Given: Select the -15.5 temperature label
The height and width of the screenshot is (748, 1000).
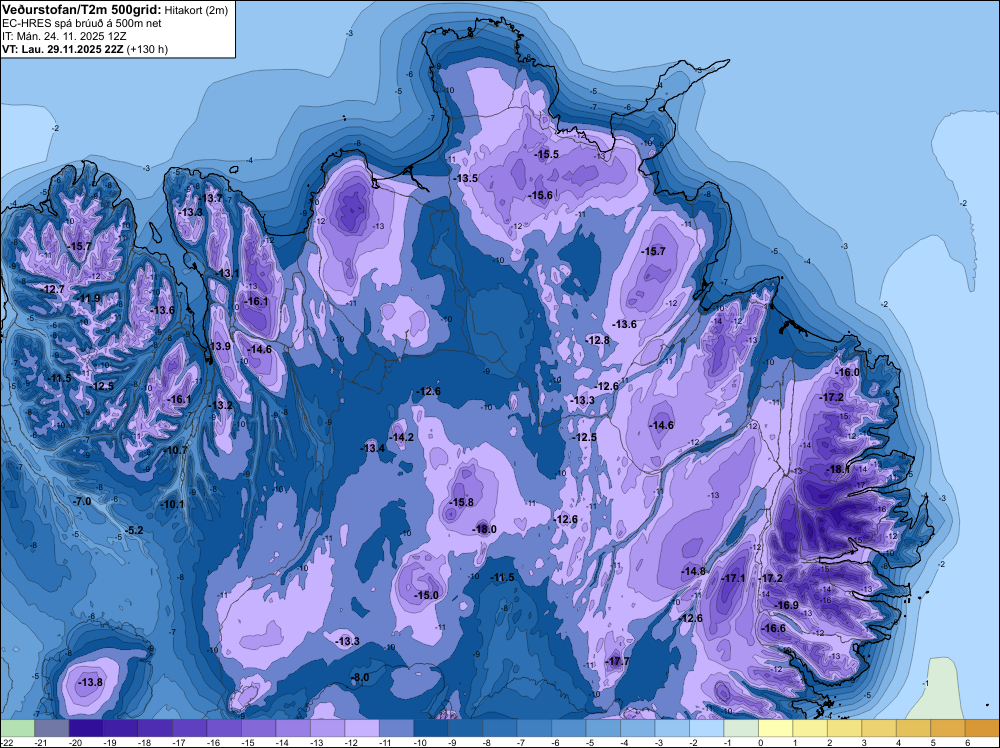Looking at the screenshot, I should 547,155.
